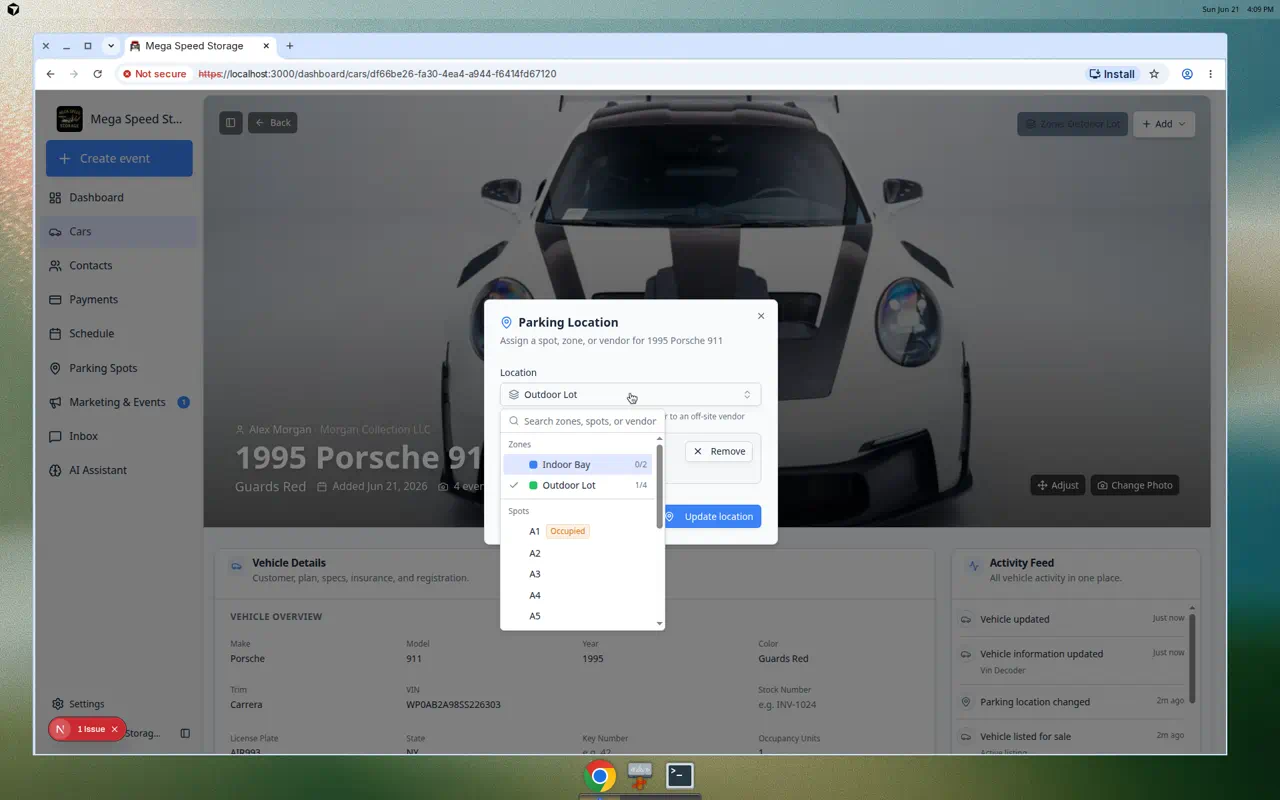Open the terminal from the dock
Screen dimensions: 1280x800
coord(680,775)
